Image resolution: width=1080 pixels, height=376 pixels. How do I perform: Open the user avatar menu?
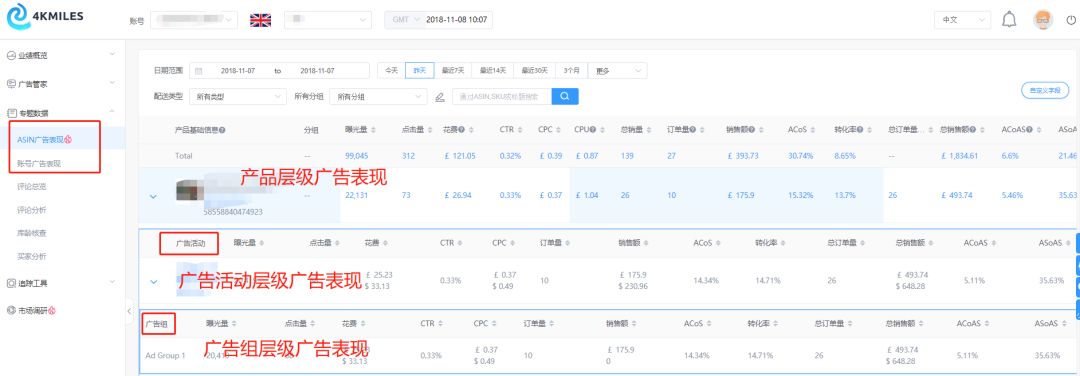pos(1043,19)
